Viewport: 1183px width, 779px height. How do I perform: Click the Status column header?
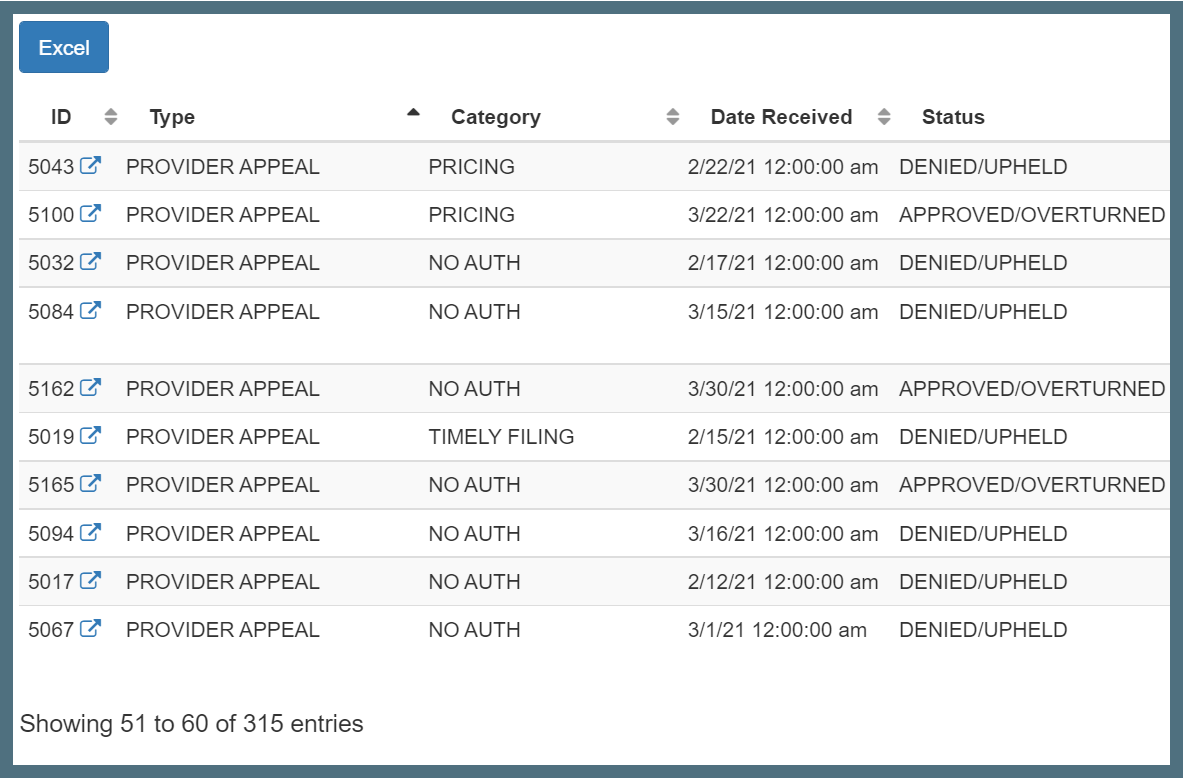953,117
